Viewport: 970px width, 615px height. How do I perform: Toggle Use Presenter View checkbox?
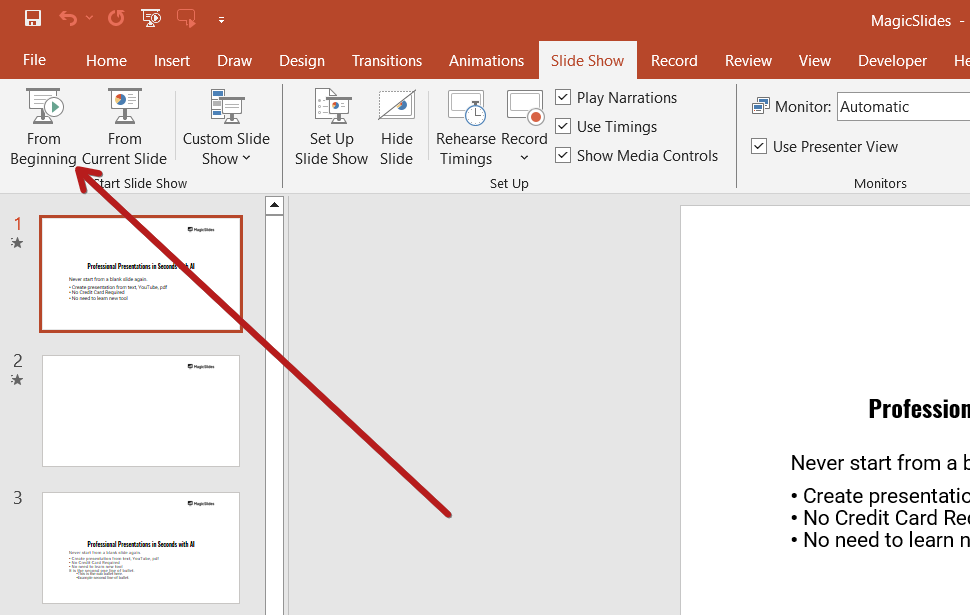click(x=759, y=146)
